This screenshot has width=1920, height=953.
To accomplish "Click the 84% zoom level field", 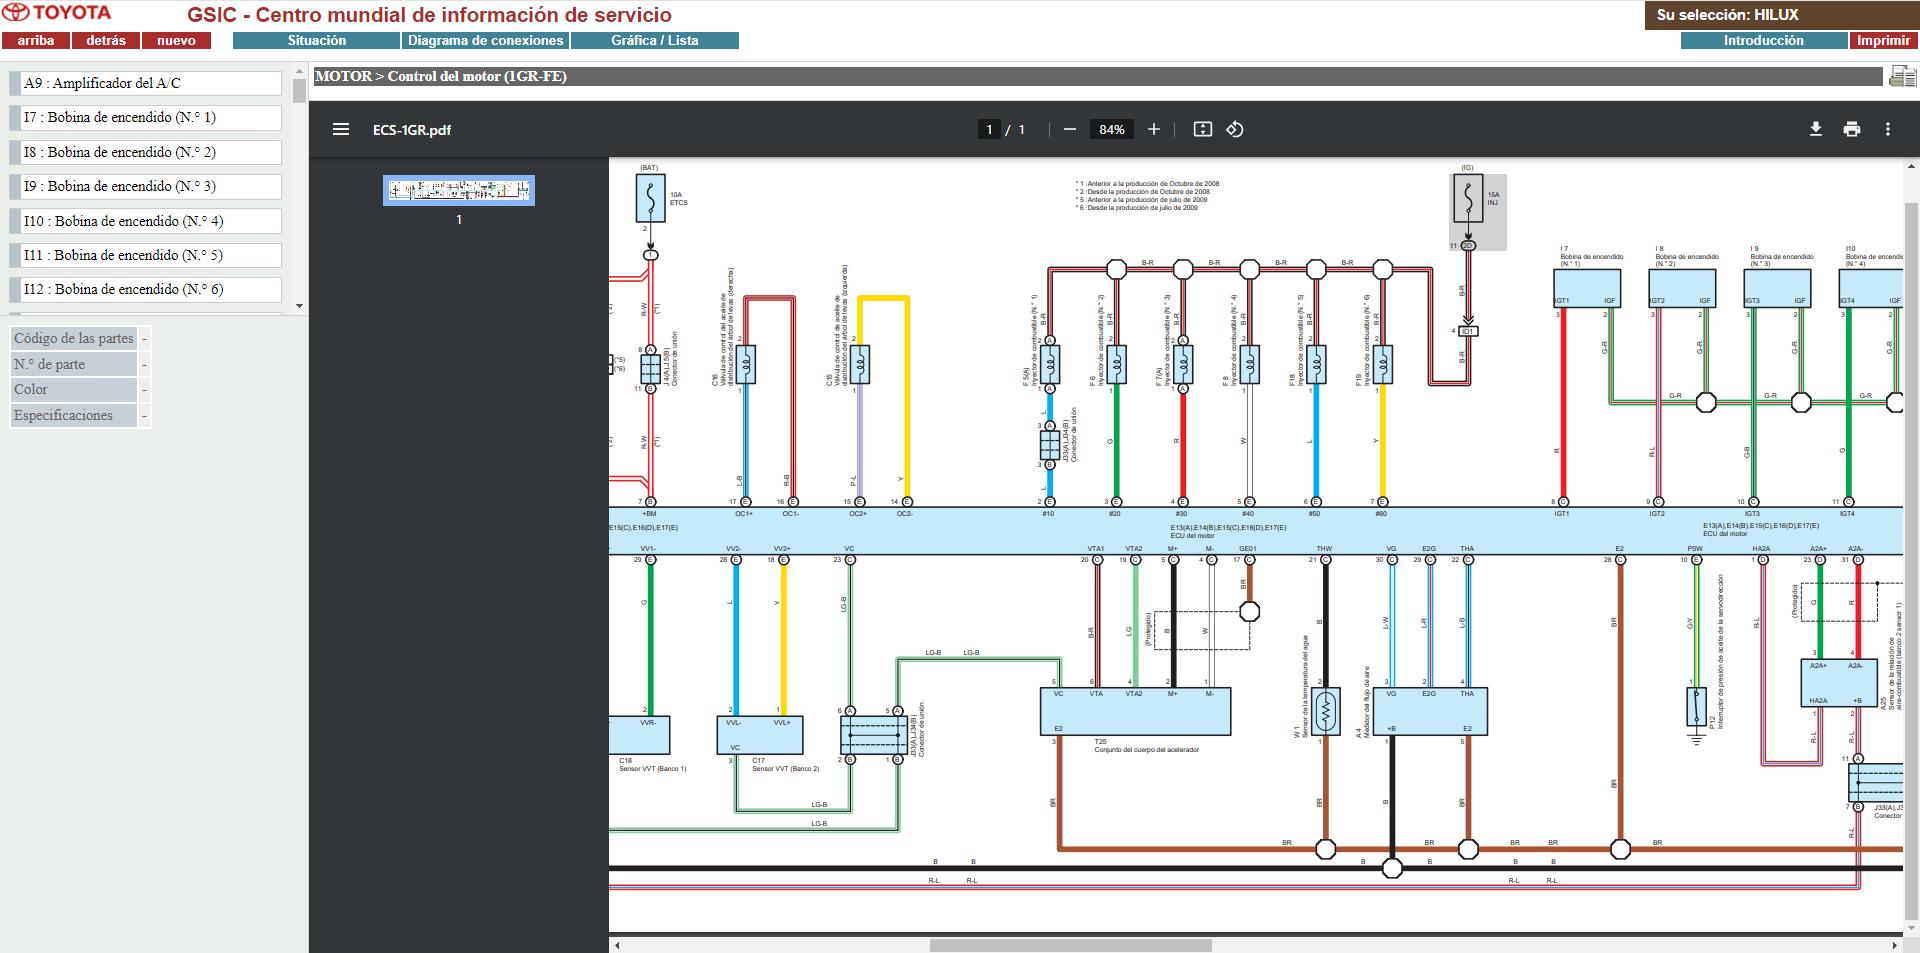I will coord(1112,129).
